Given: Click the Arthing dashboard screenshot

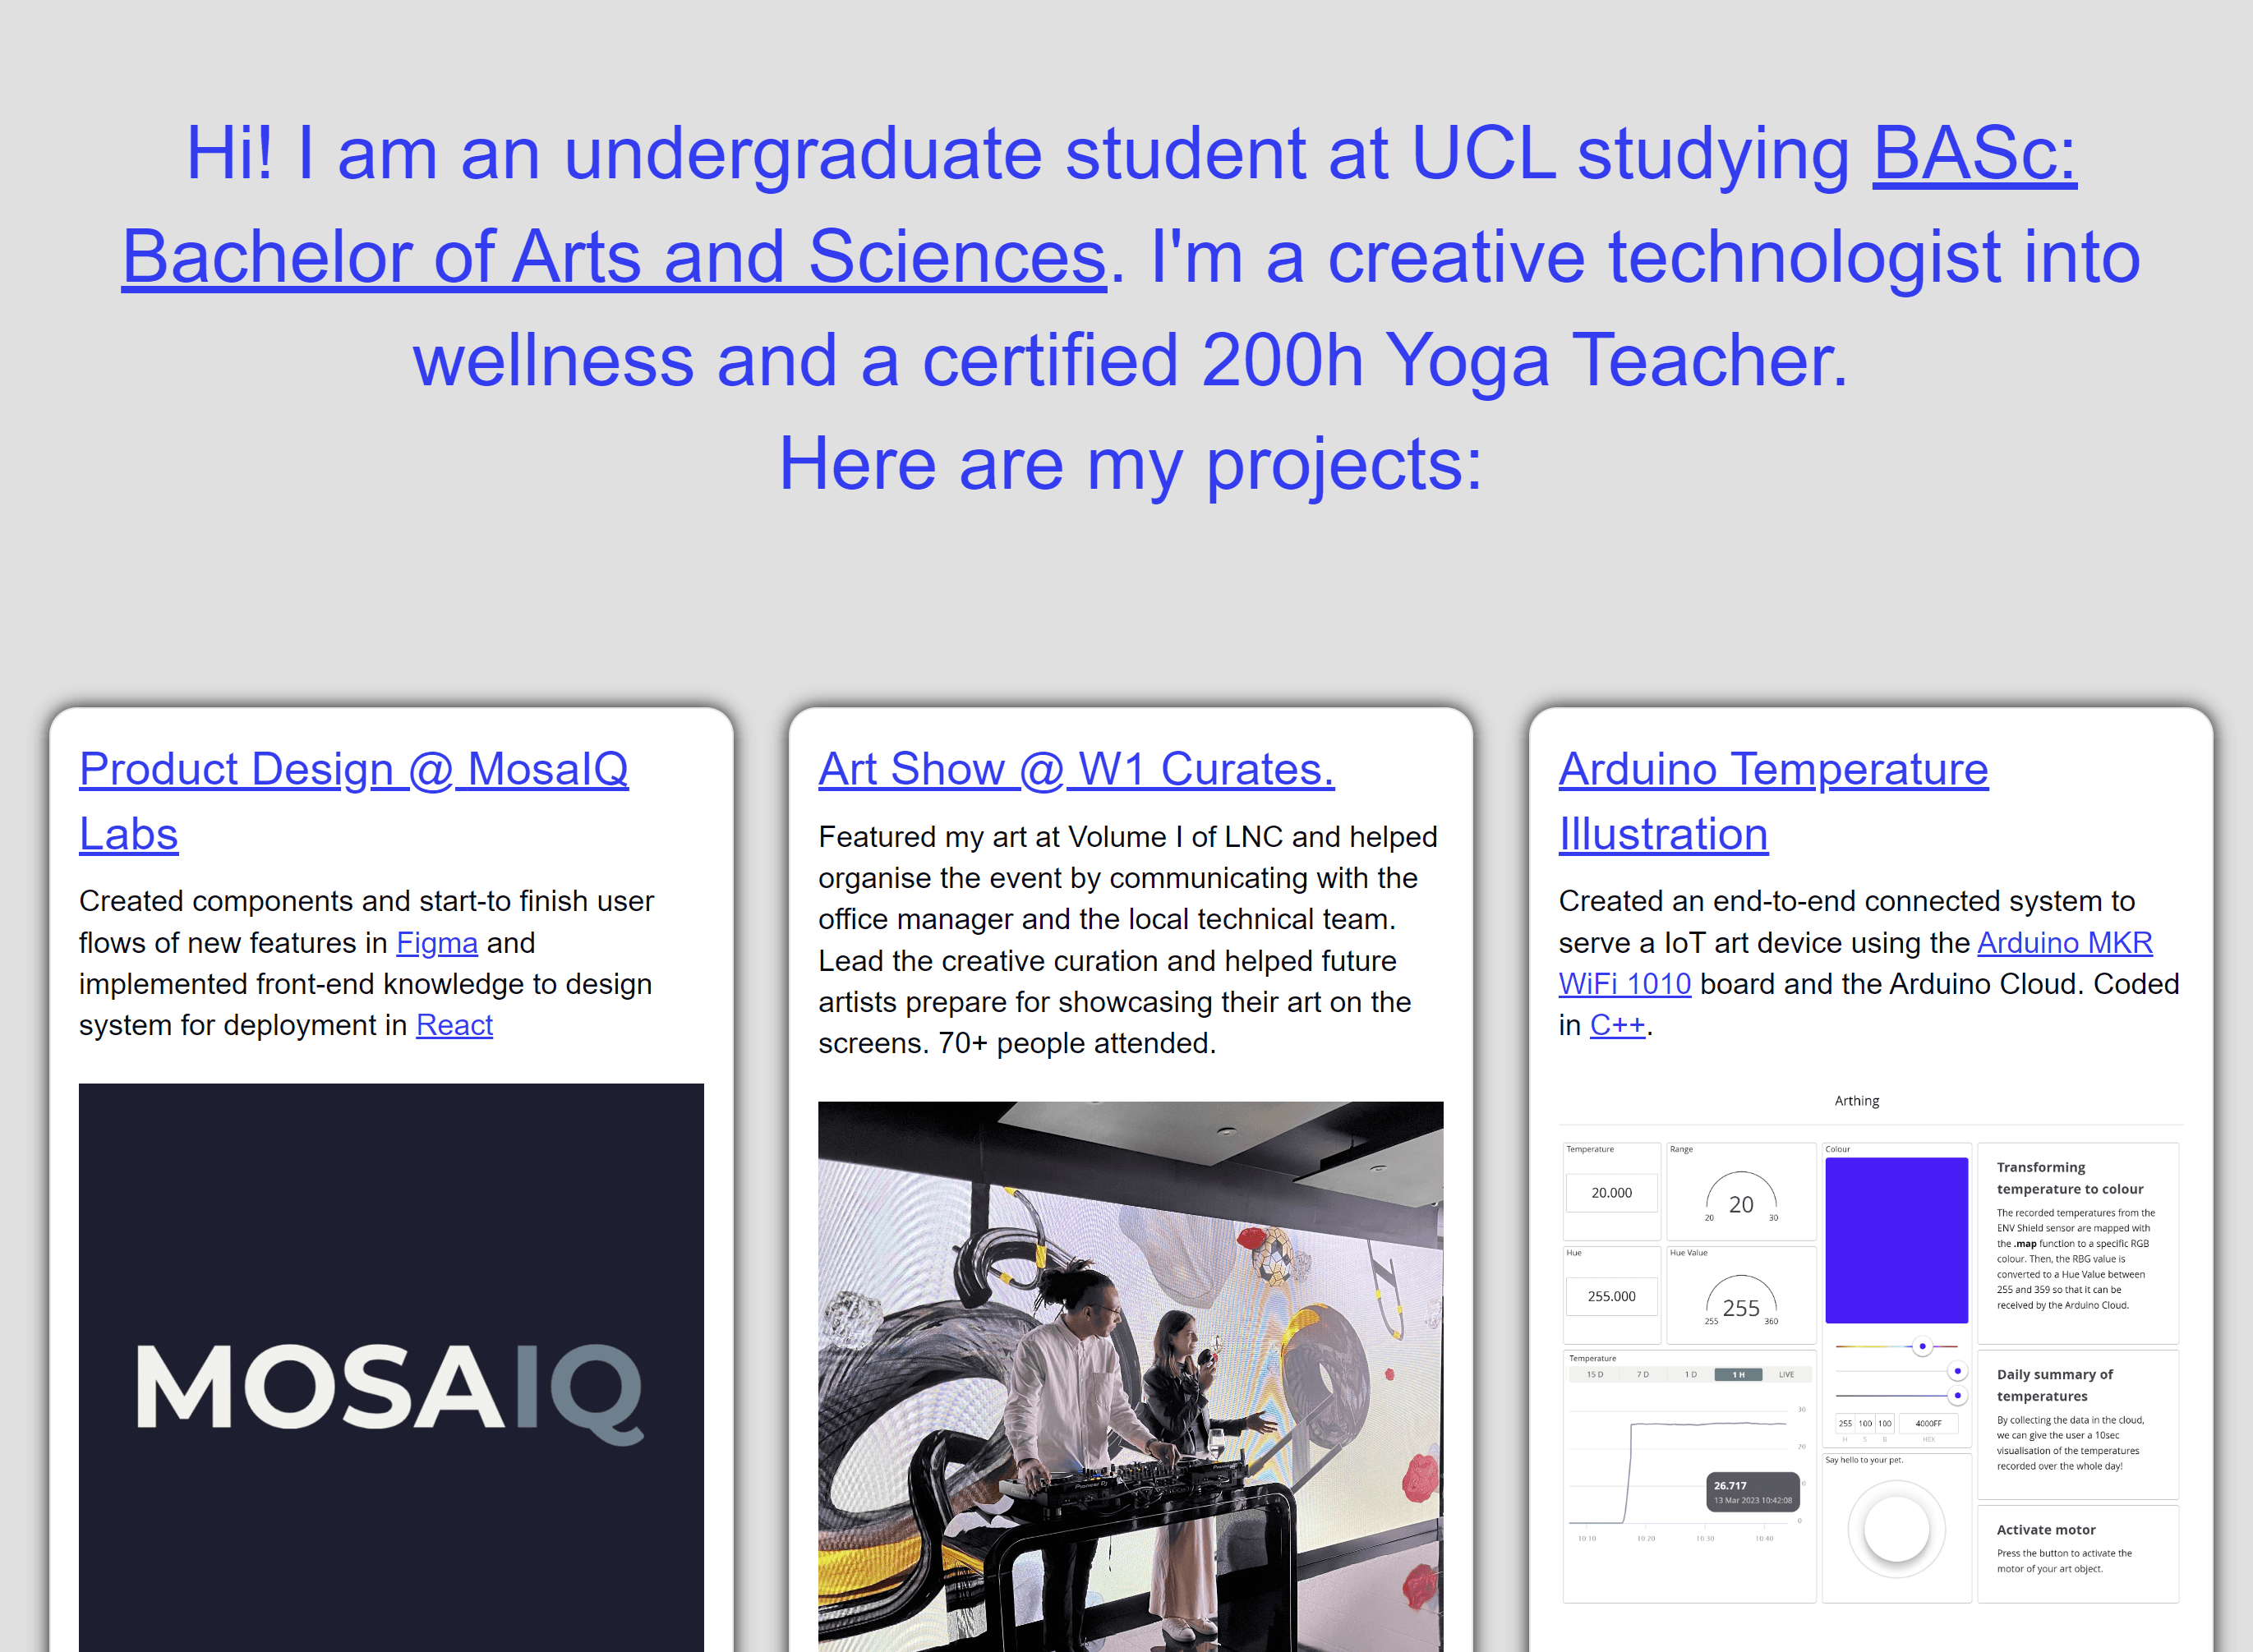Looking at the screenshot, I should tap(1870, 1345).
